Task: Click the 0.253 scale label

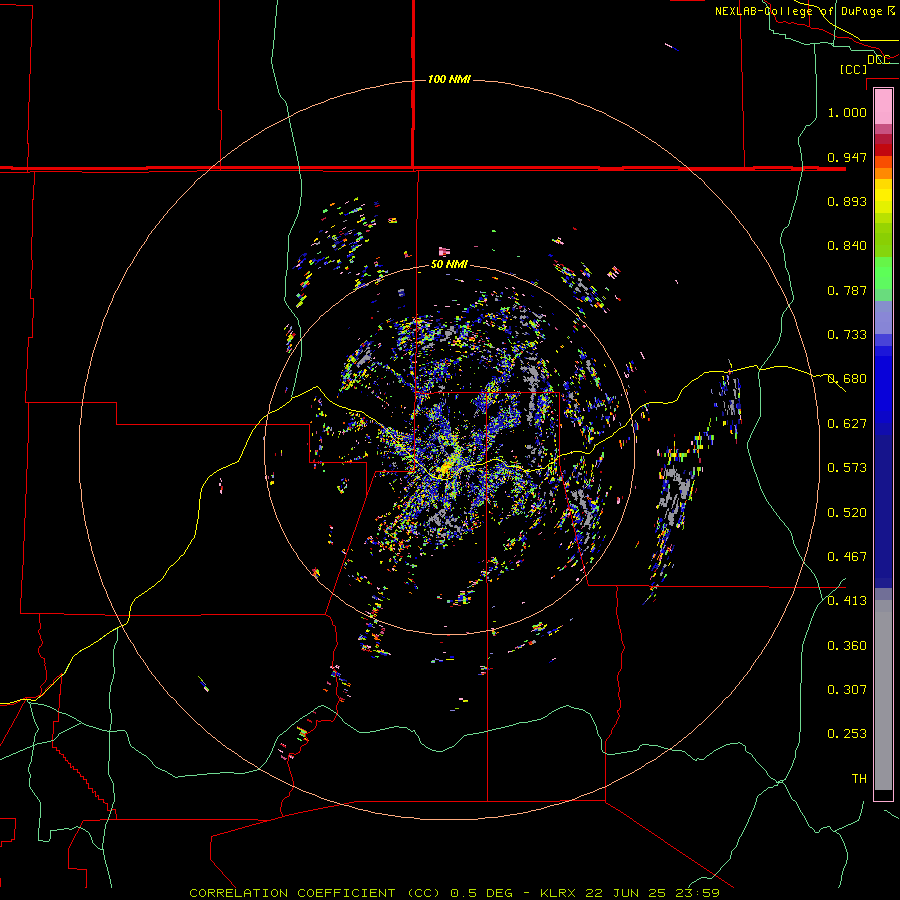Action: pos(847,734)
